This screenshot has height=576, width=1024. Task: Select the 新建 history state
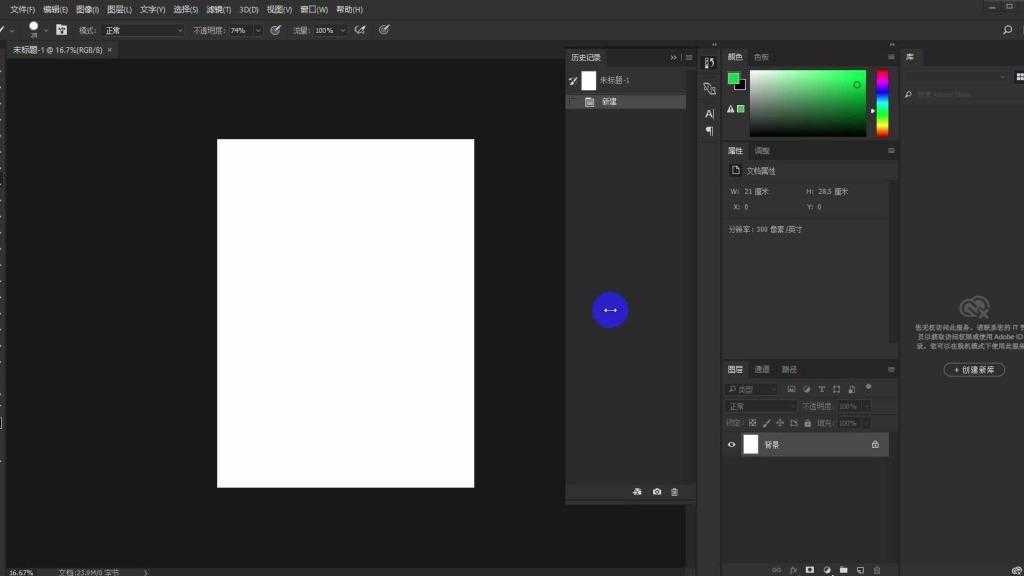click(609, 102)
